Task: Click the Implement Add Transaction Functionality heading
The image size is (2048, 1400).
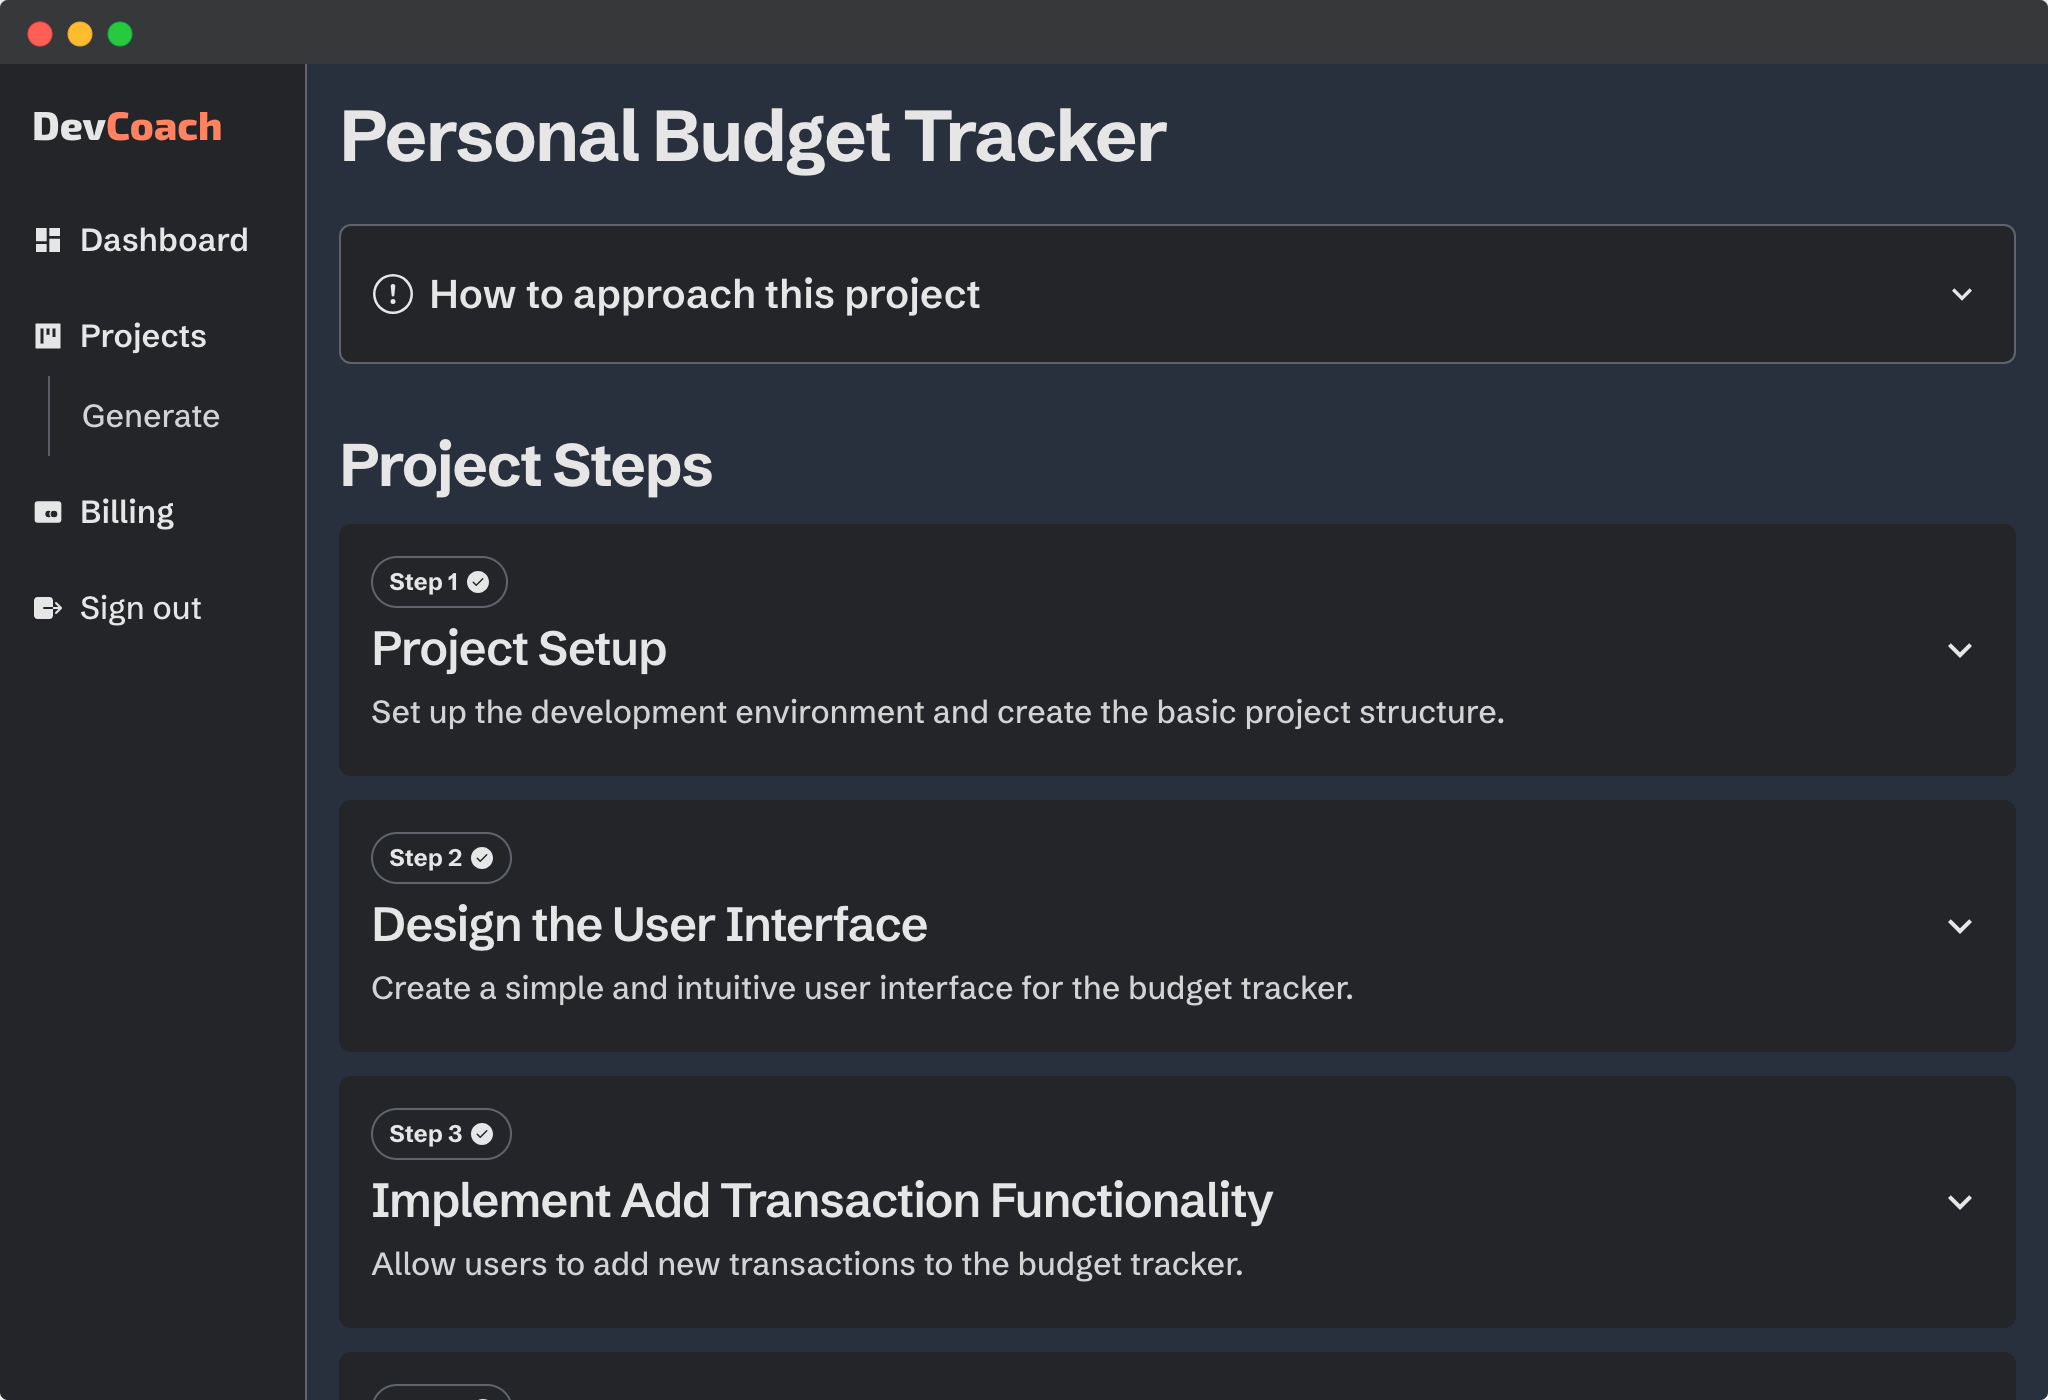Action: point(822,1200)
